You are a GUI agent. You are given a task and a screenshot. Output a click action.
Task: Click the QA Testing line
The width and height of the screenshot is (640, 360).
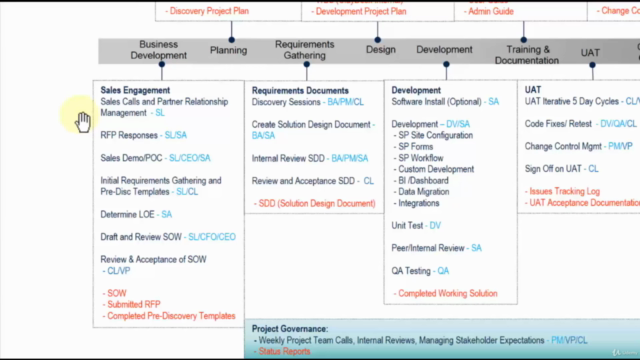click(x=420, y=271)
